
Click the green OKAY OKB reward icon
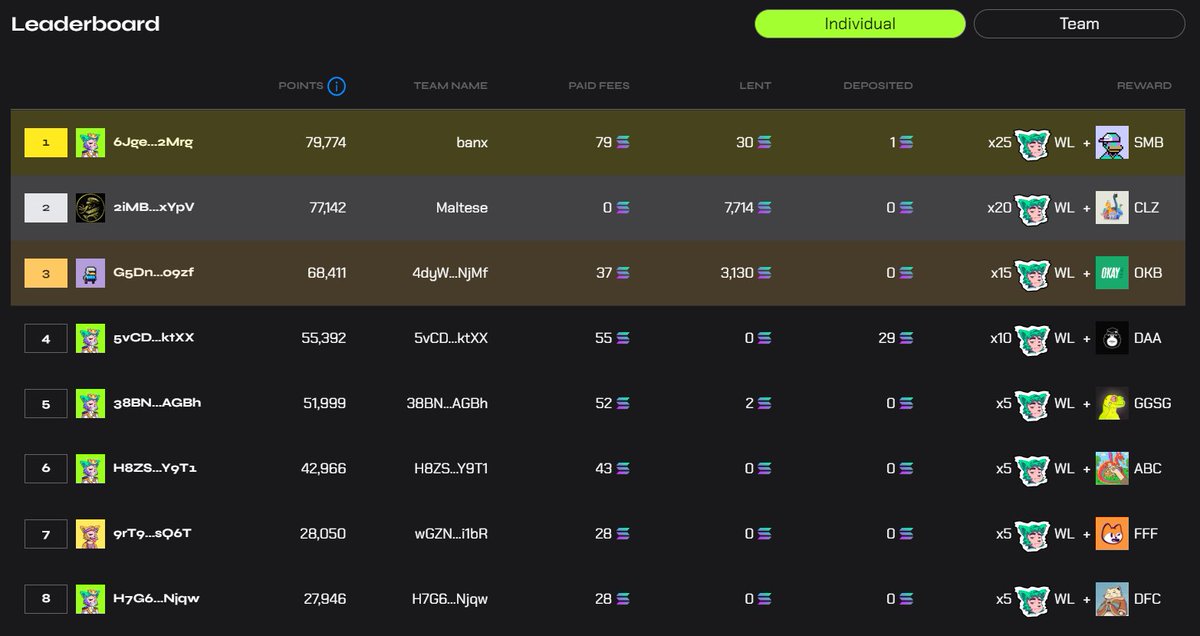pyautogui.click(x=1110, y=272)
